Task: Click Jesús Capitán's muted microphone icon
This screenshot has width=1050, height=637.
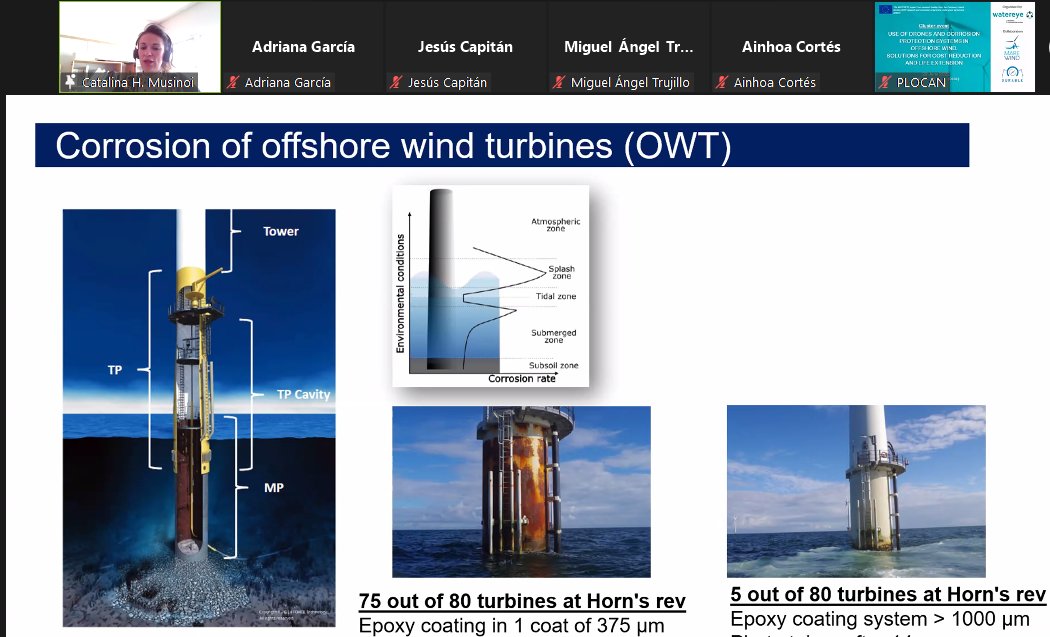Action: [396, 82]
